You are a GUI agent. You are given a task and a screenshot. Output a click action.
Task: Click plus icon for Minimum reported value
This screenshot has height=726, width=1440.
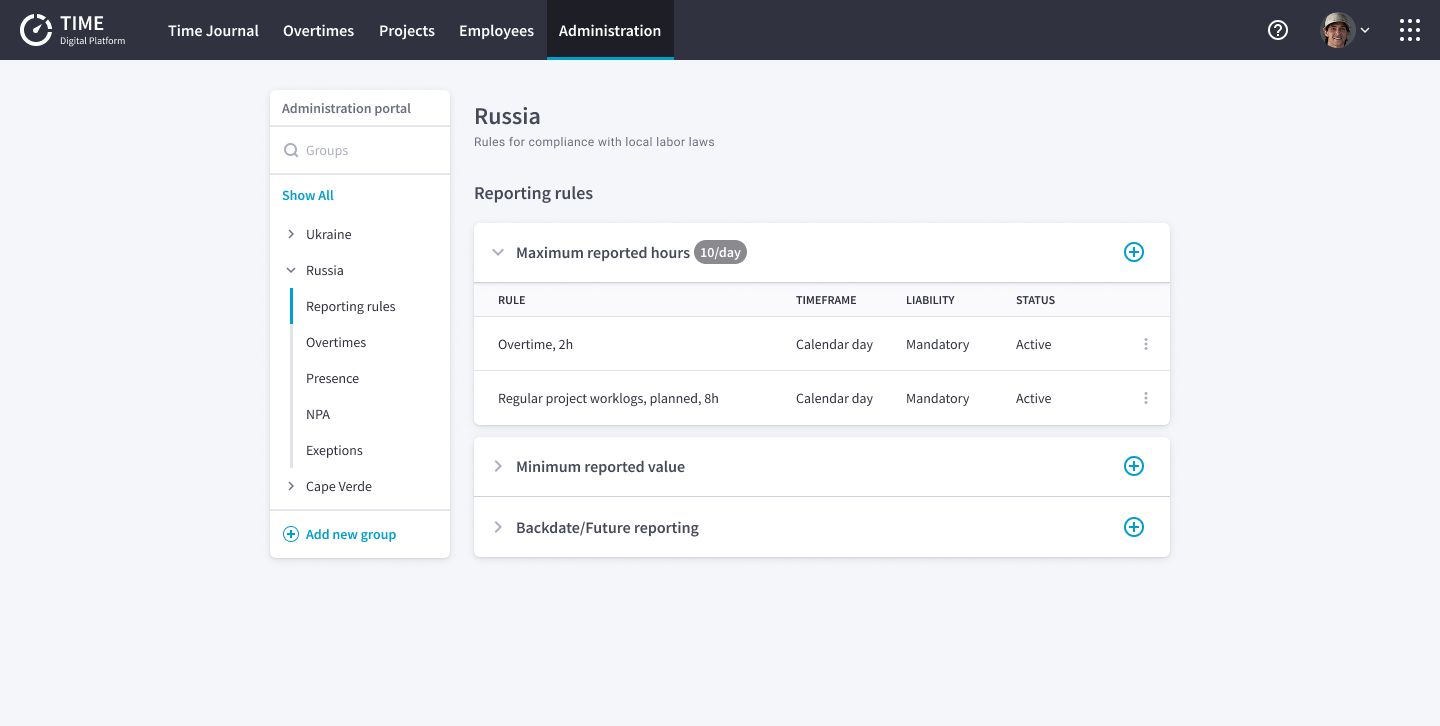tap(1133, 466)
